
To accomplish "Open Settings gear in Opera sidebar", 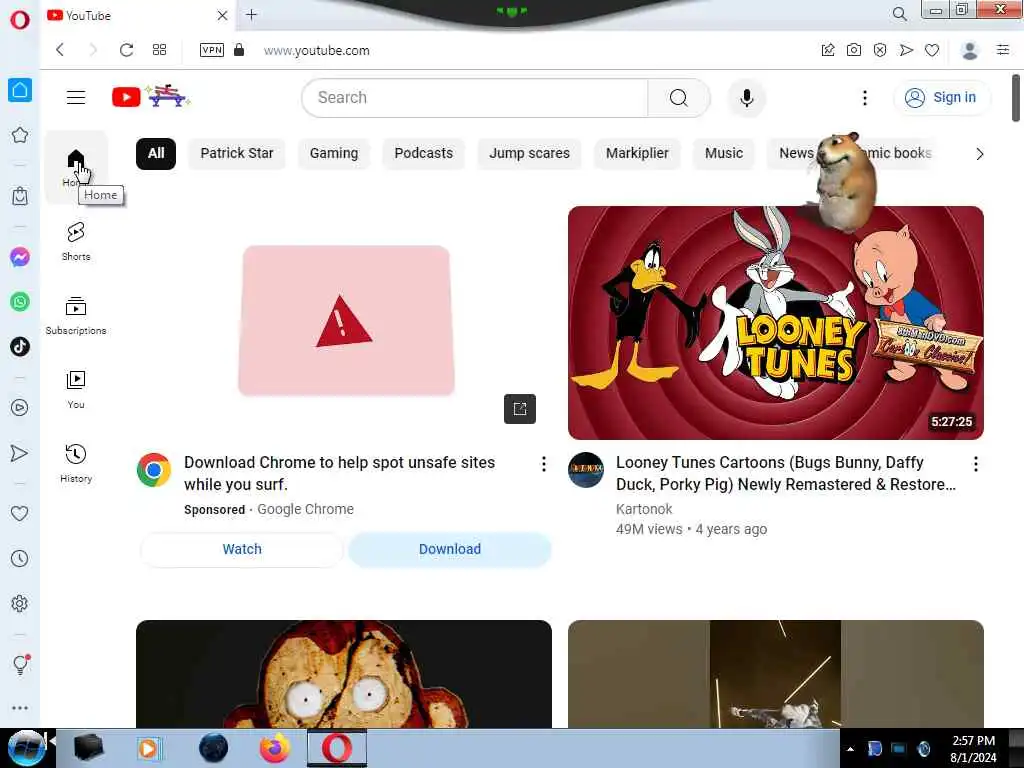I will (x=20, y=603).
